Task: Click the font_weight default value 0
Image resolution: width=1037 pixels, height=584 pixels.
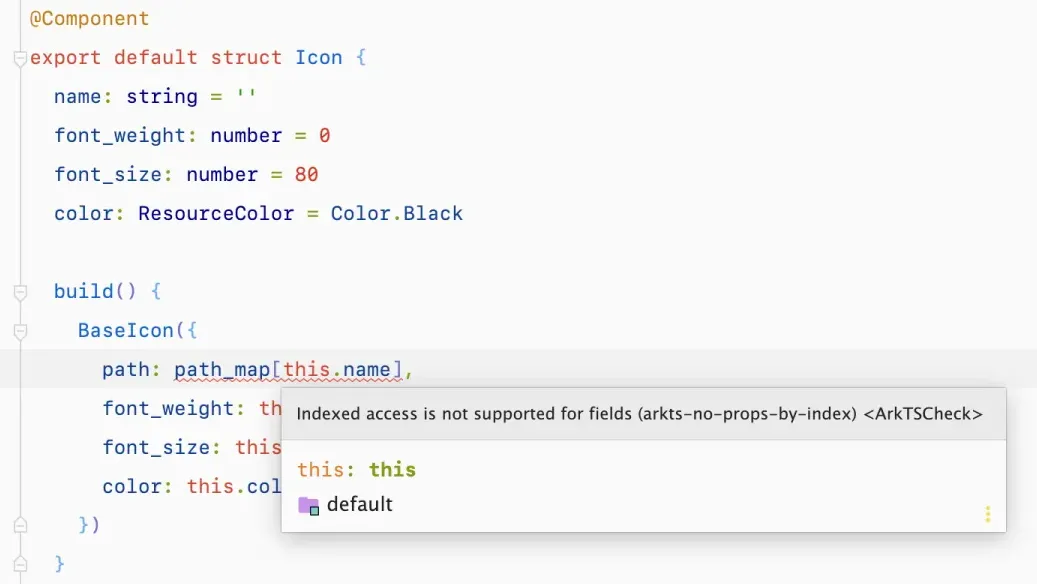Action: 324,135
